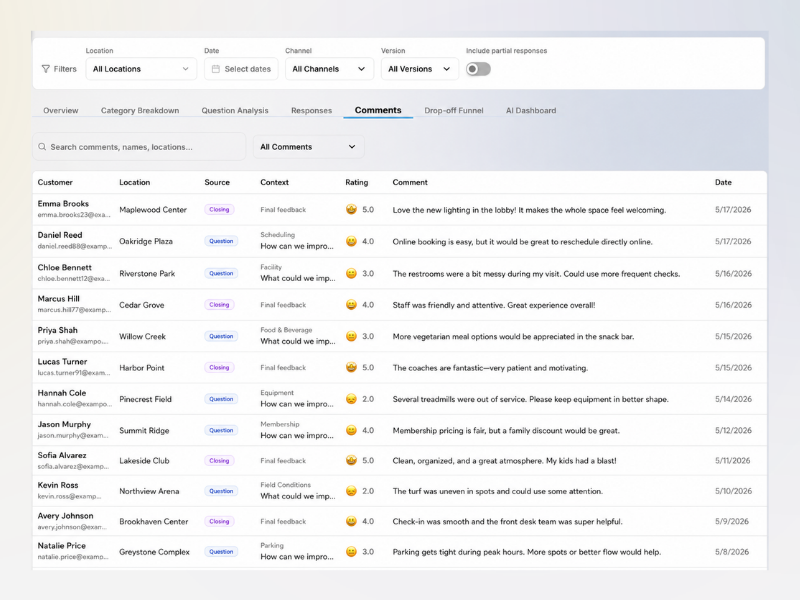
Task: Click Closing badge in Sofia Alvarez row
Action: coord(219,460)
